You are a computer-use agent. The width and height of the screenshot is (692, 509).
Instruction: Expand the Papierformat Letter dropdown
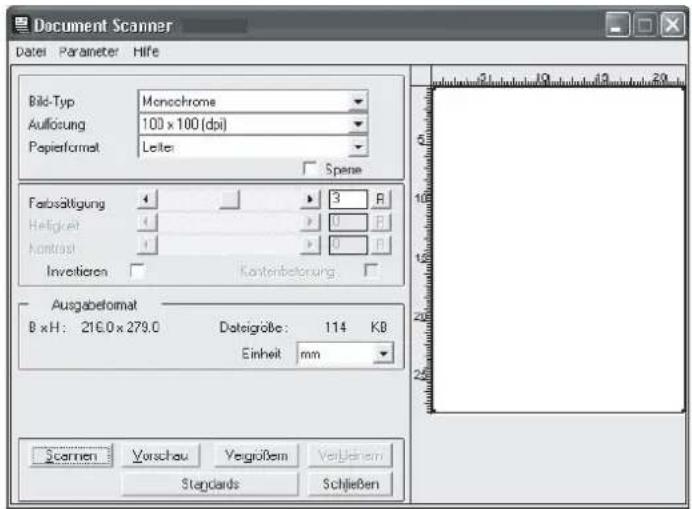click(358, 147)
